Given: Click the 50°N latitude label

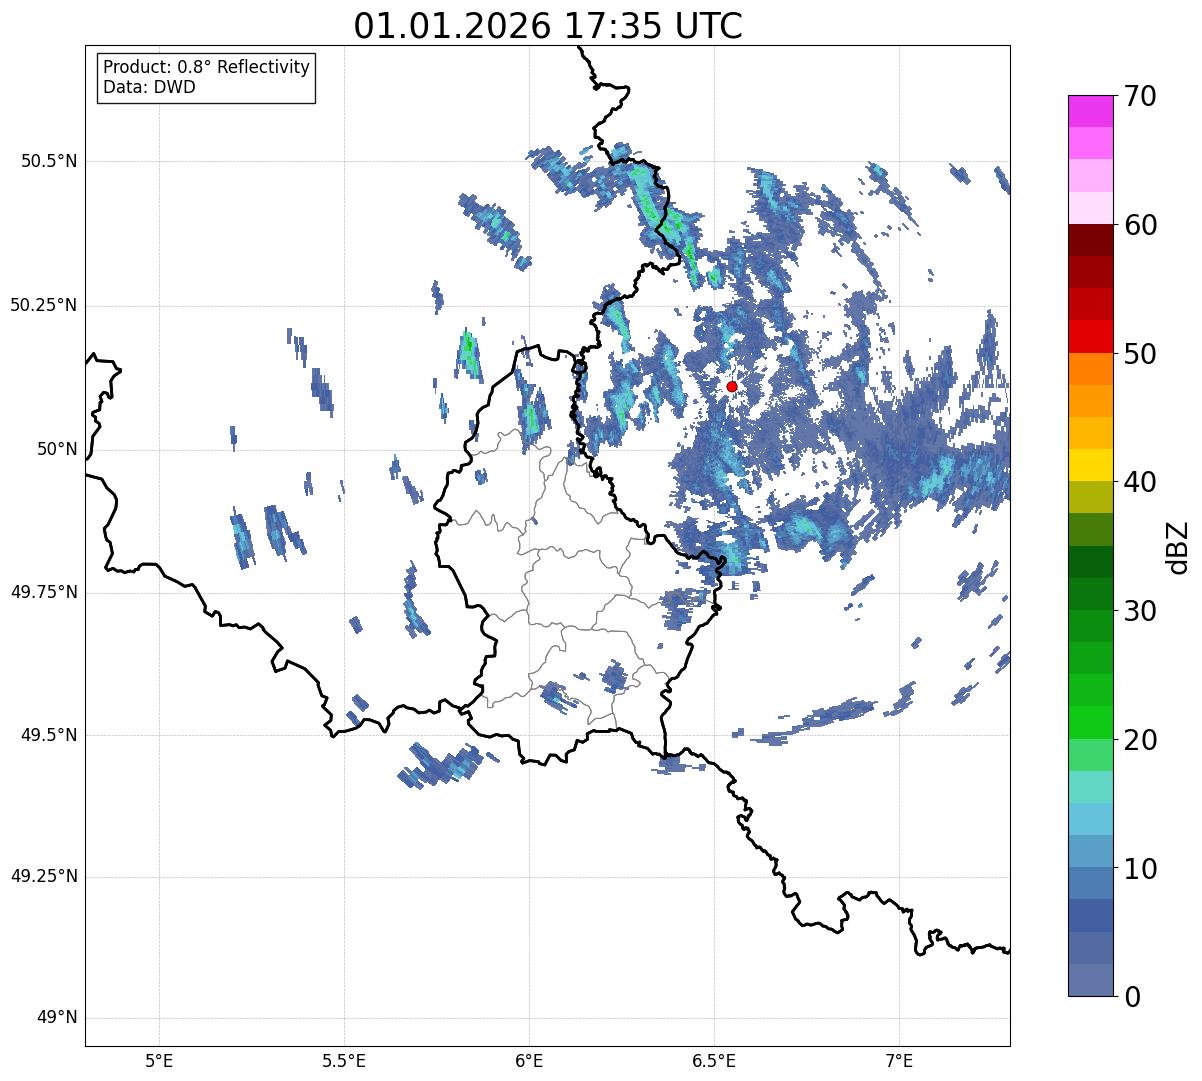Looking at the screenshot, I should 57,449.
